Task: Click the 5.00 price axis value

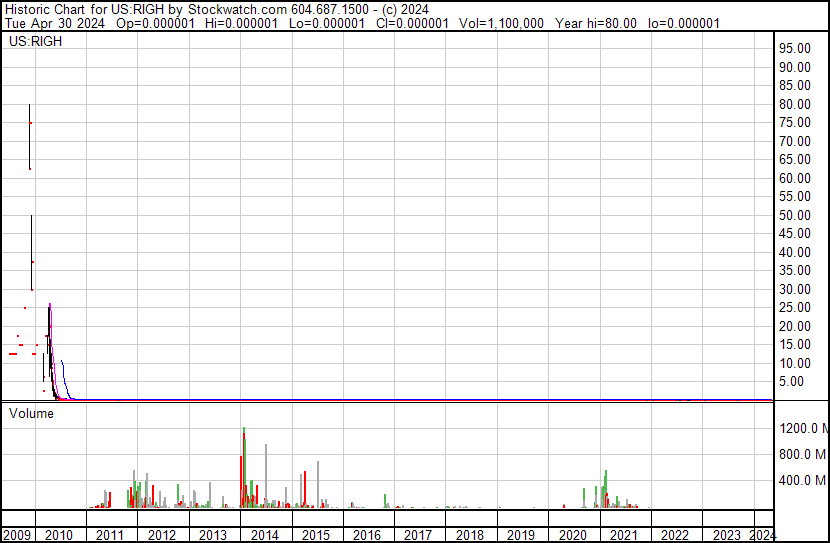Action: 791,382
